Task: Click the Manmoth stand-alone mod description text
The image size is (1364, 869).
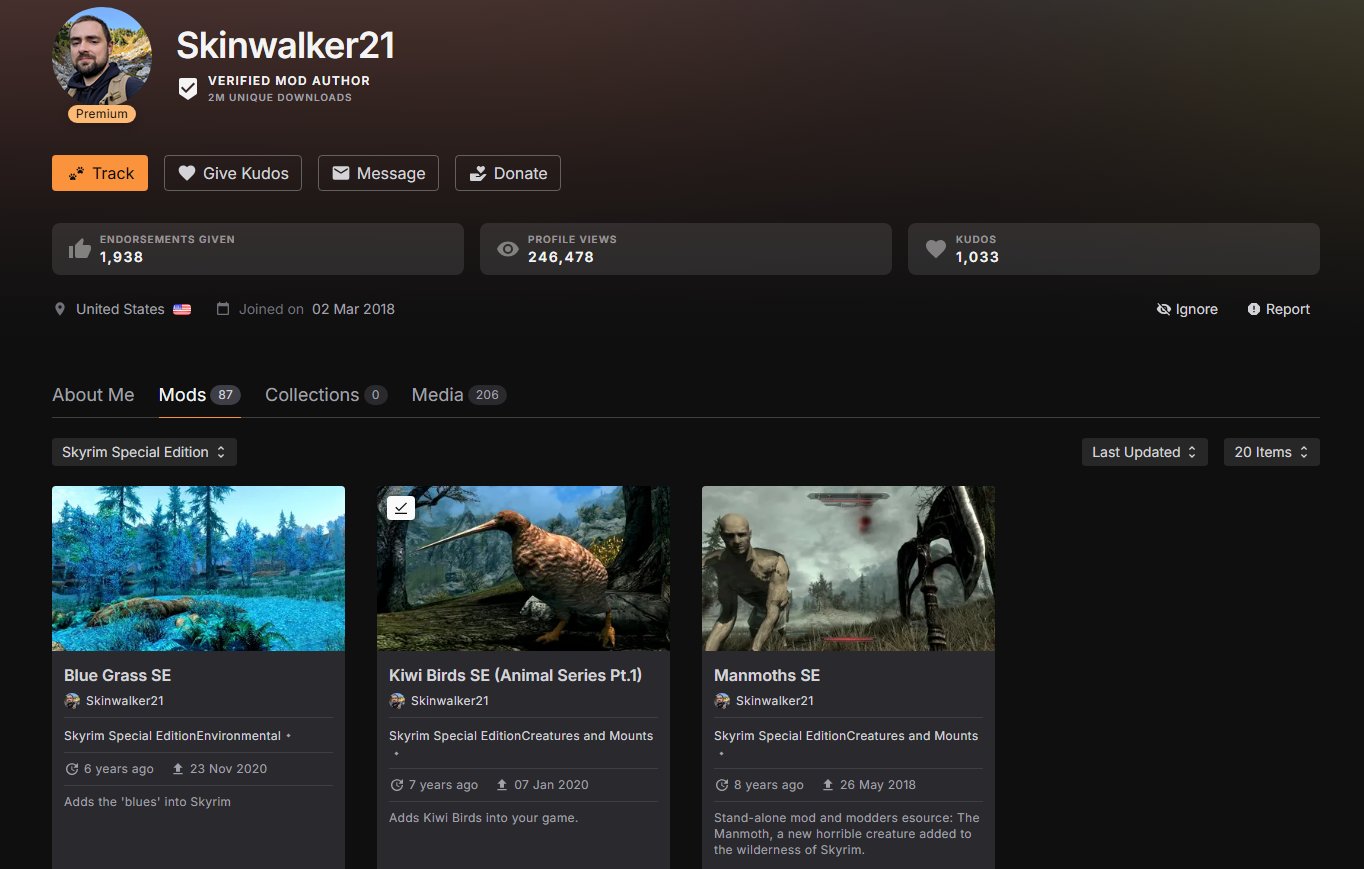Action: point(848,834)
